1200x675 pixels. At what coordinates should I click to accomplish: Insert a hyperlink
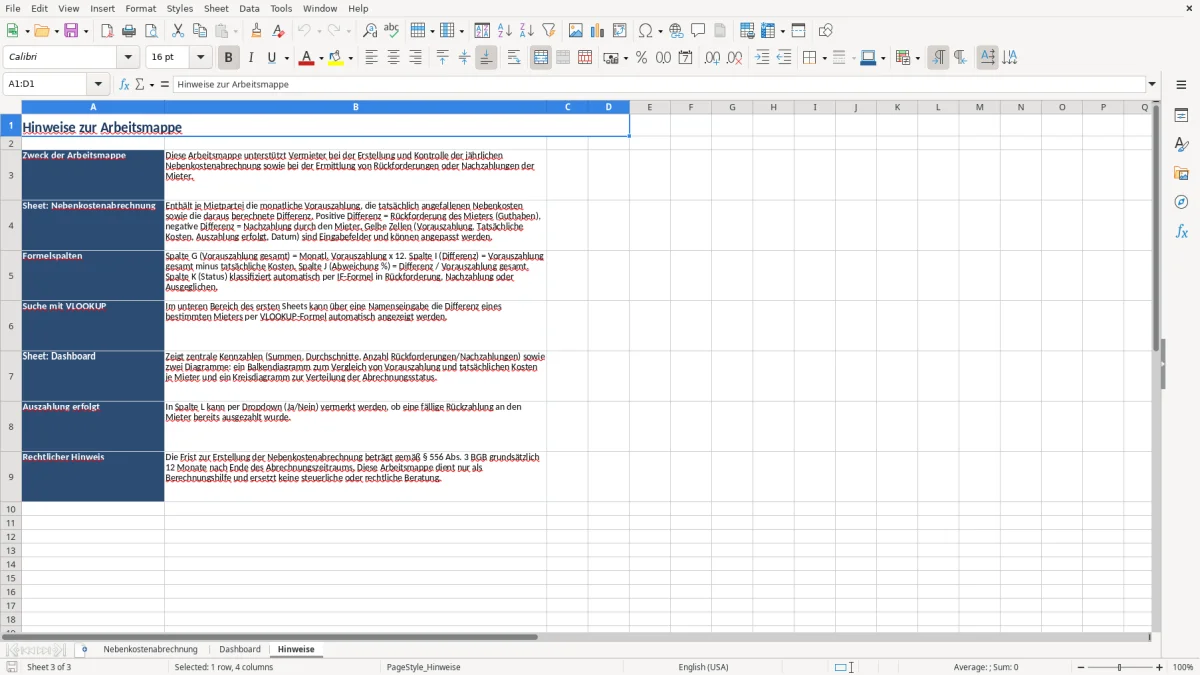click(x=676, y=31)
